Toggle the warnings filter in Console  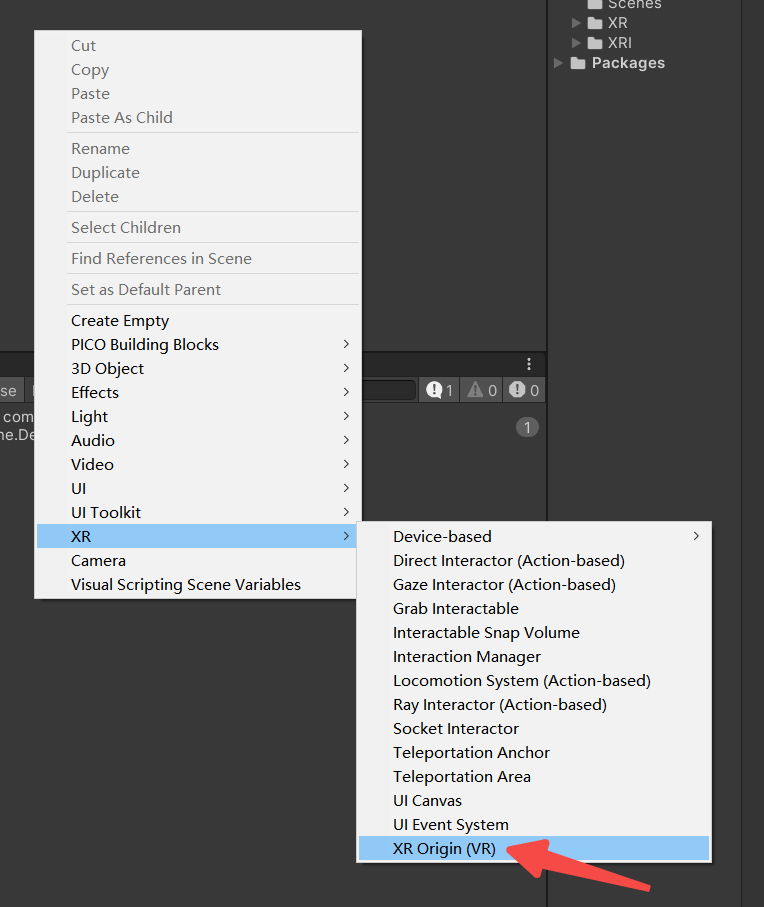point(481,390)
